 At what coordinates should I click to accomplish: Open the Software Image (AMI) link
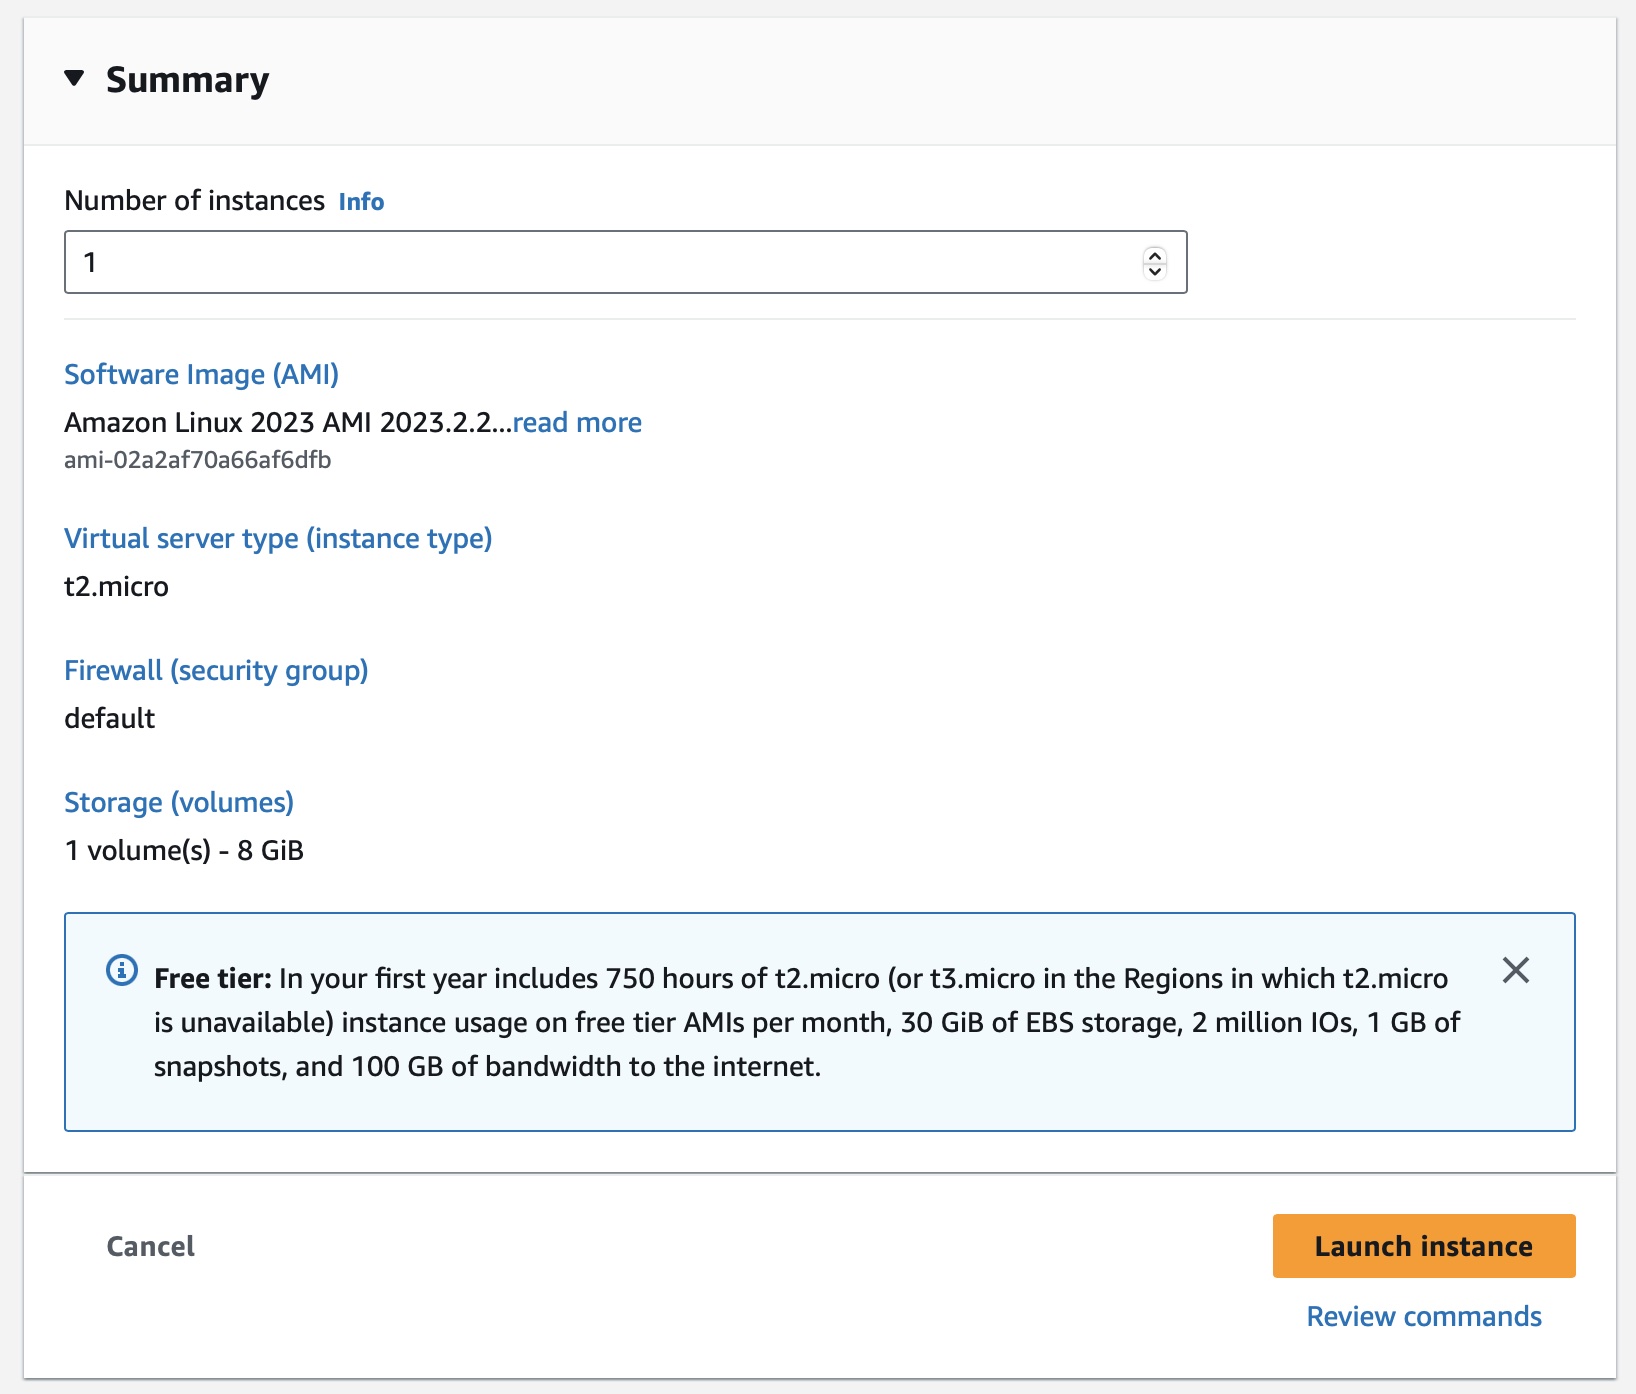click(x=201, y=374)
